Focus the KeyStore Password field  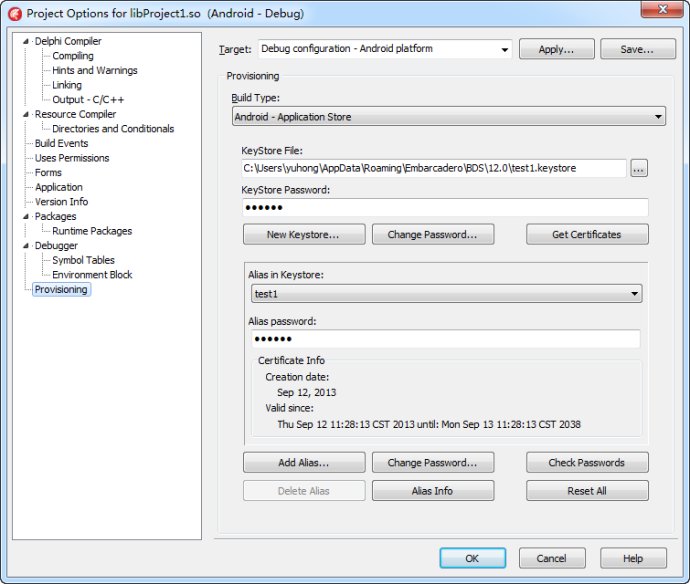pos(445,207)
